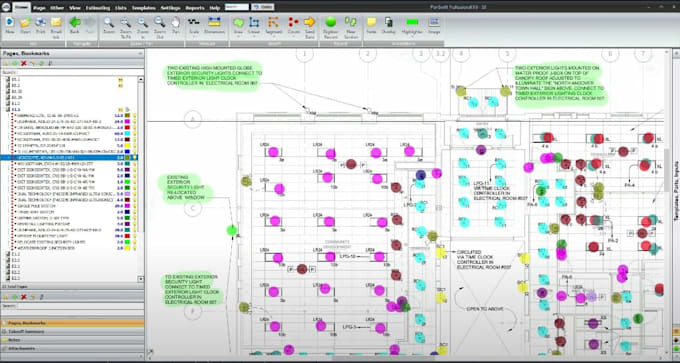Open the Linear takeoff dropdown

click(254, 36)
